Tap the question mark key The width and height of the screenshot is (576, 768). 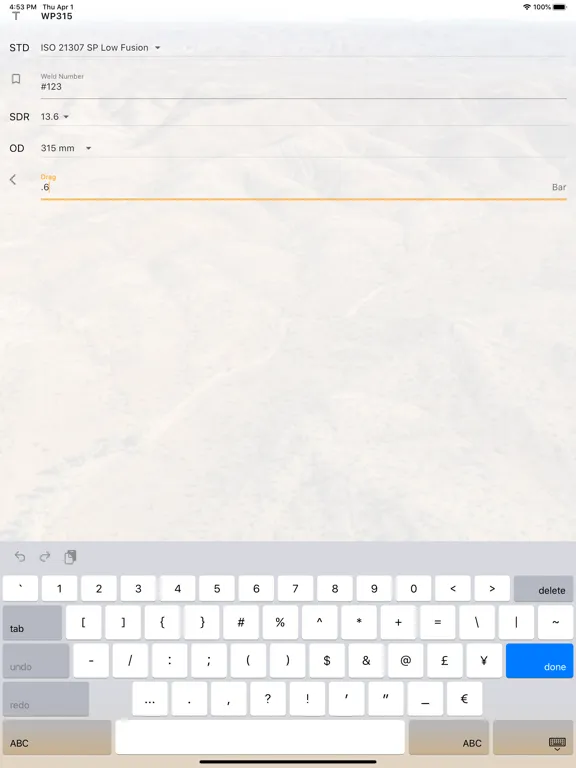tap(268, 699)
